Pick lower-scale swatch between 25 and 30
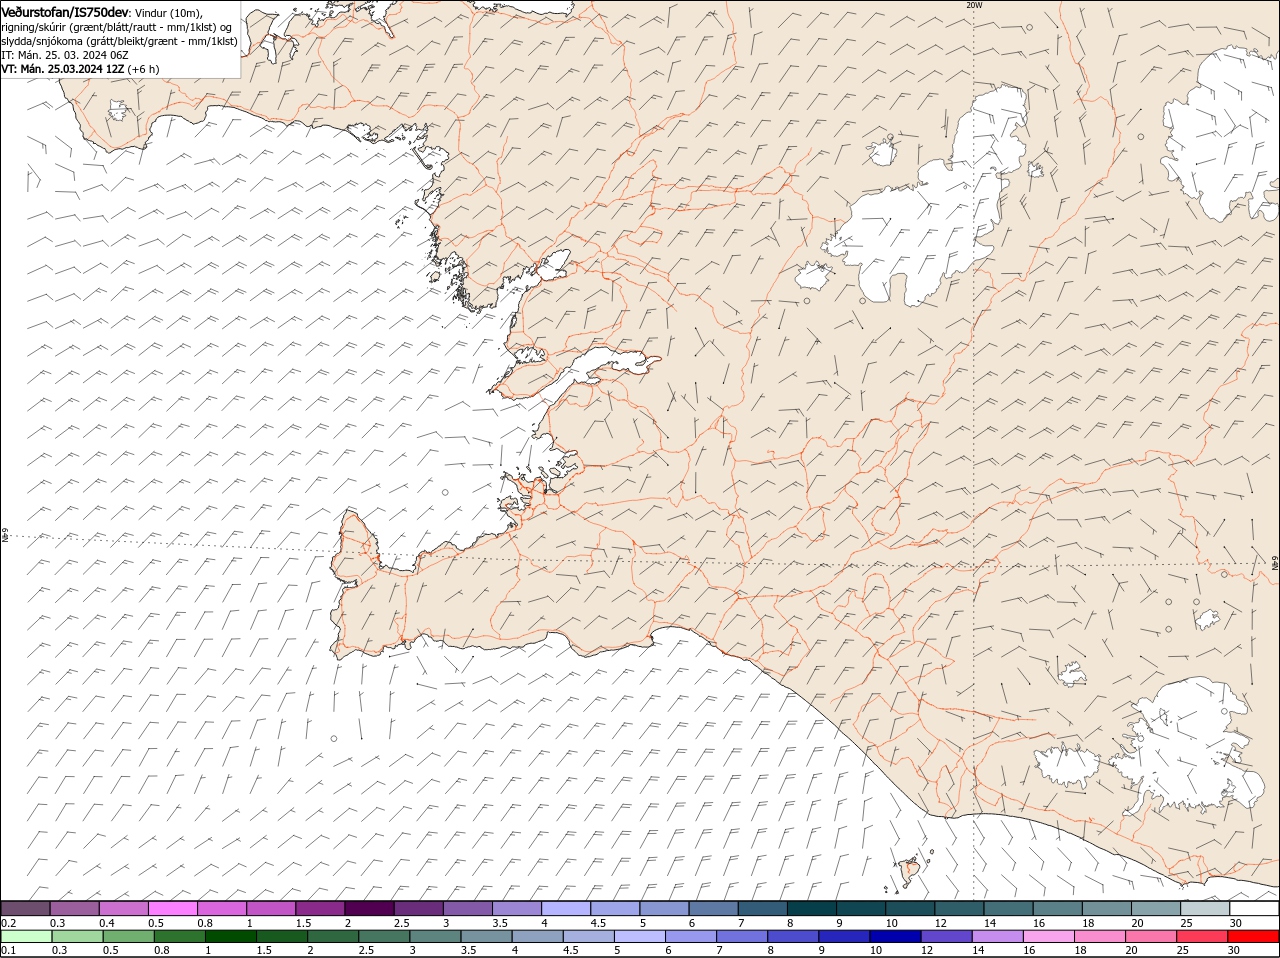 coord(1200,937)
